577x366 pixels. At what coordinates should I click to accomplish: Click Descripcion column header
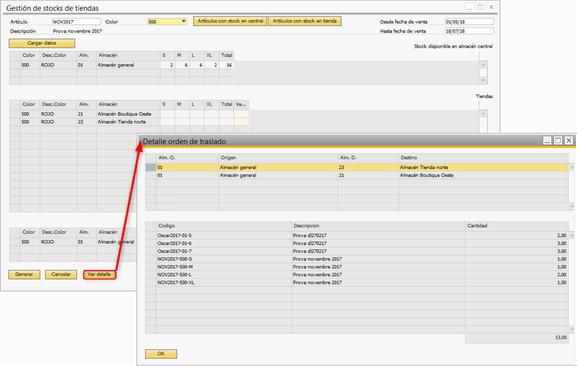[378, 226]
